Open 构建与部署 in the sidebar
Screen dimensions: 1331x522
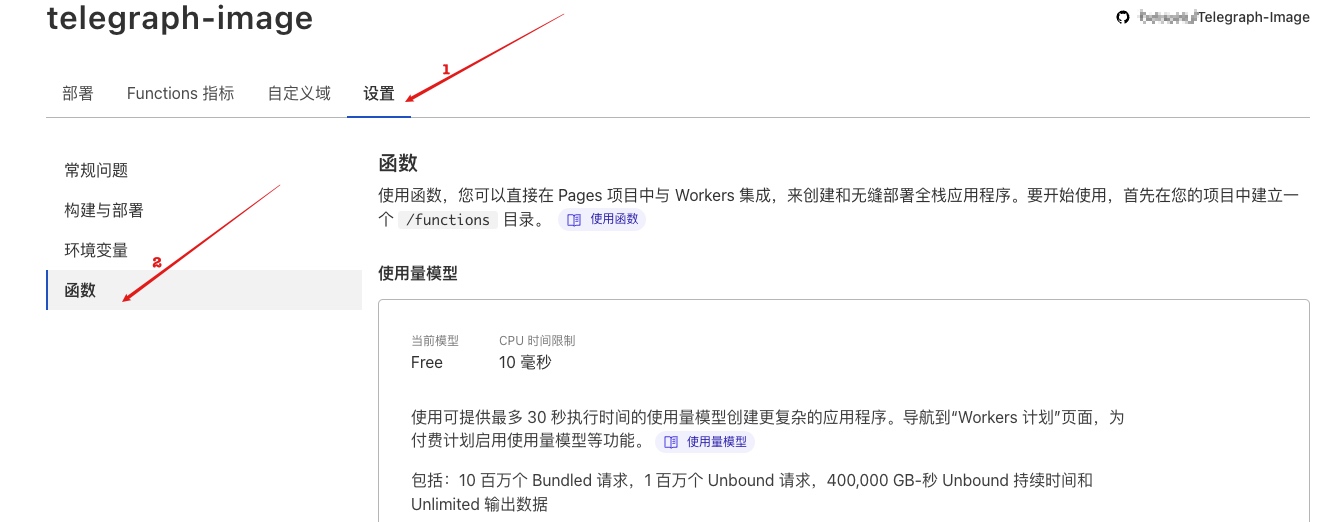104,211
